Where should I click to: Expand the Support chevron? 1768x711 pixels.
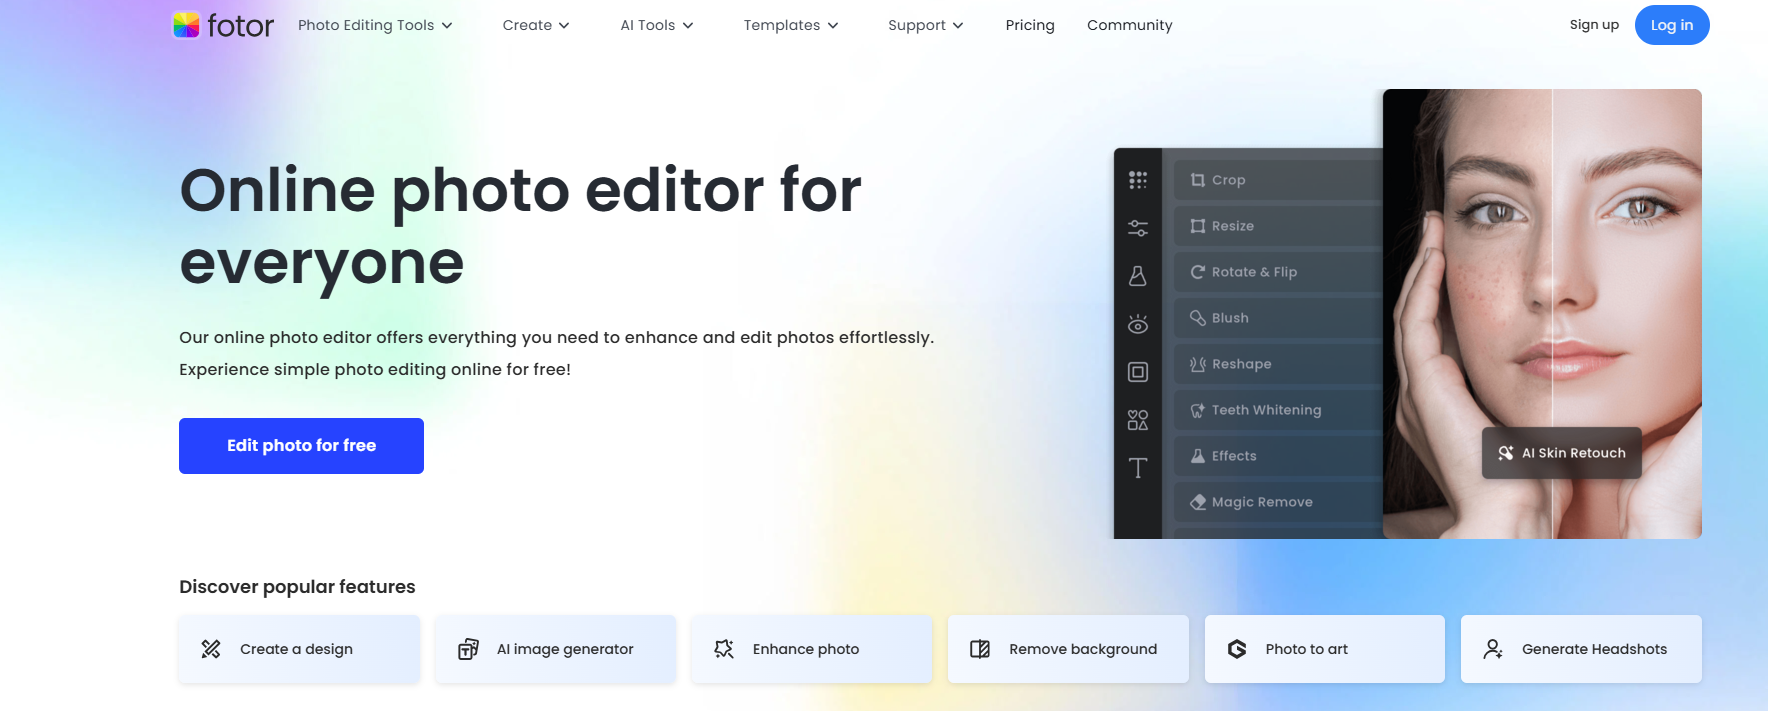tap(958, 26)
